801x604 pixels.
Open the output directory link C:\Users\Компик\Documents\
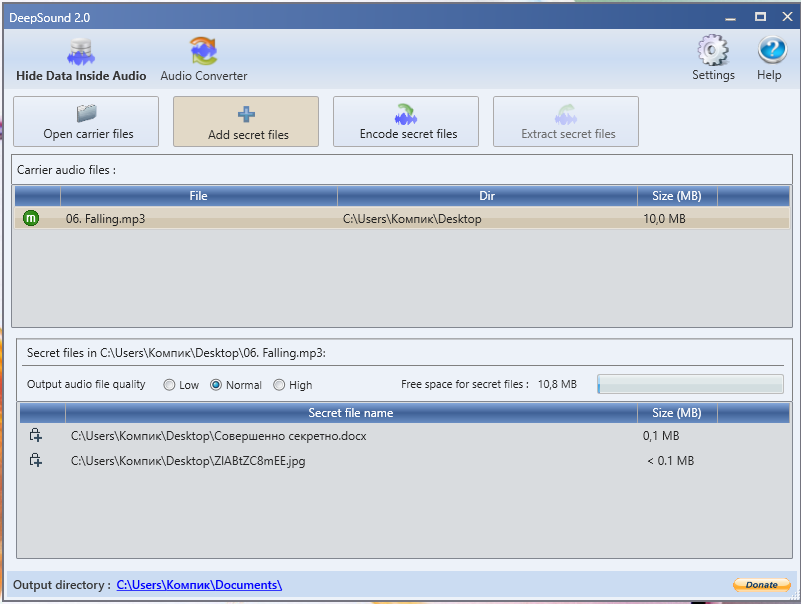click(199, 585)
